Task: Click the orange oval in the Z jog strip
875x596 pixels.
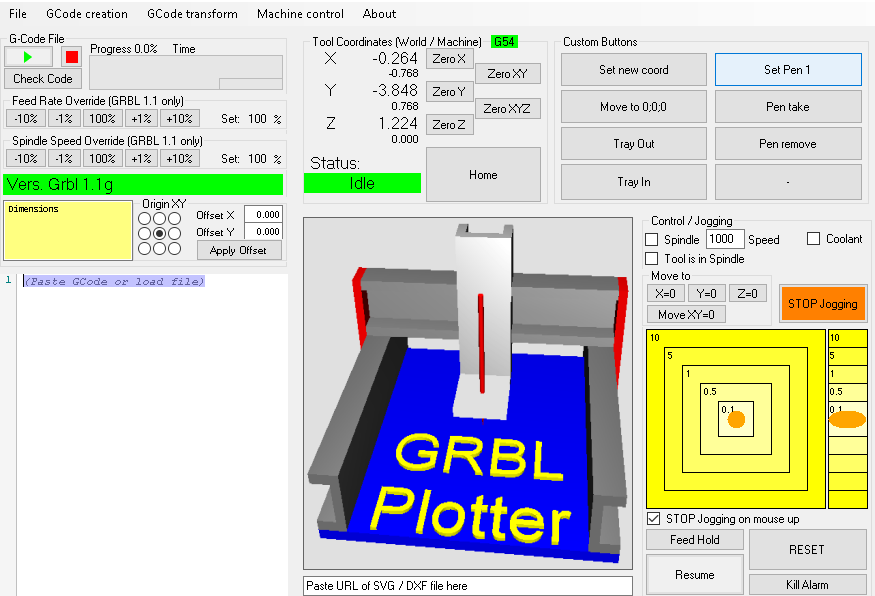Action: [x=847, y=419]
